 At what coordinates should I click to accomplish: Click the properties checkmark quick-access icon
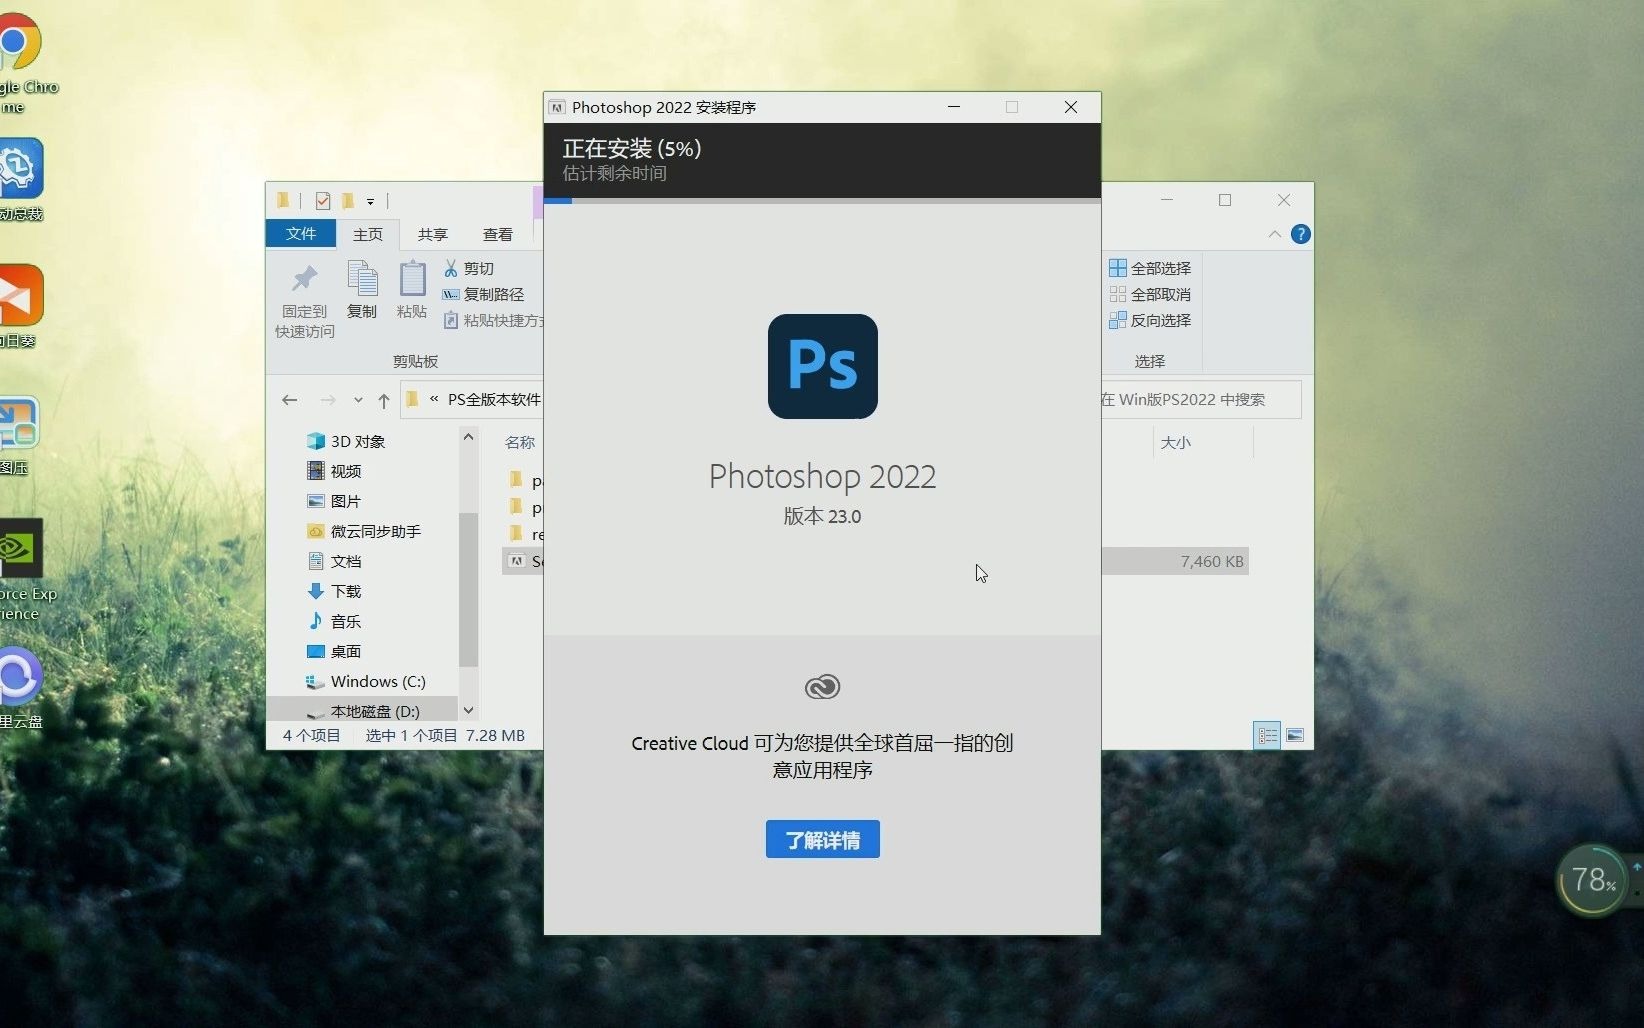322,201
